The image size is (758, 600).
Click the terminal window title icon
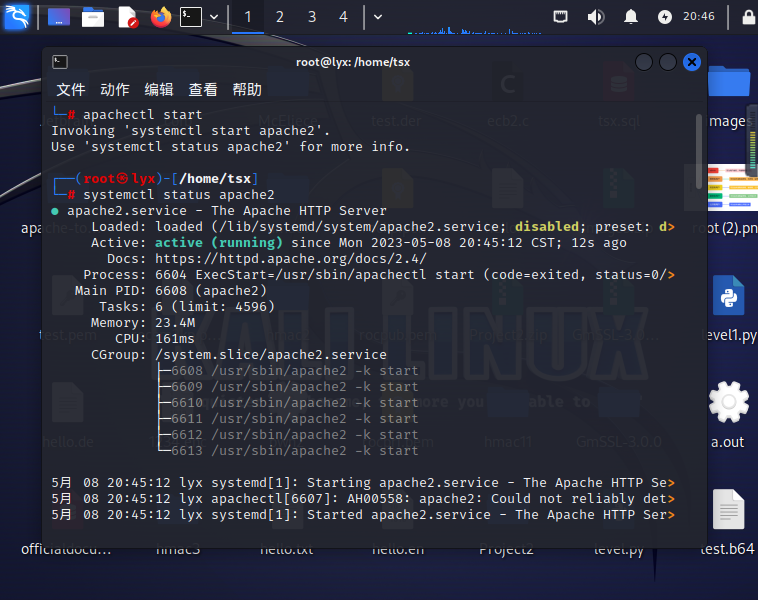click(x=60, y=62)
